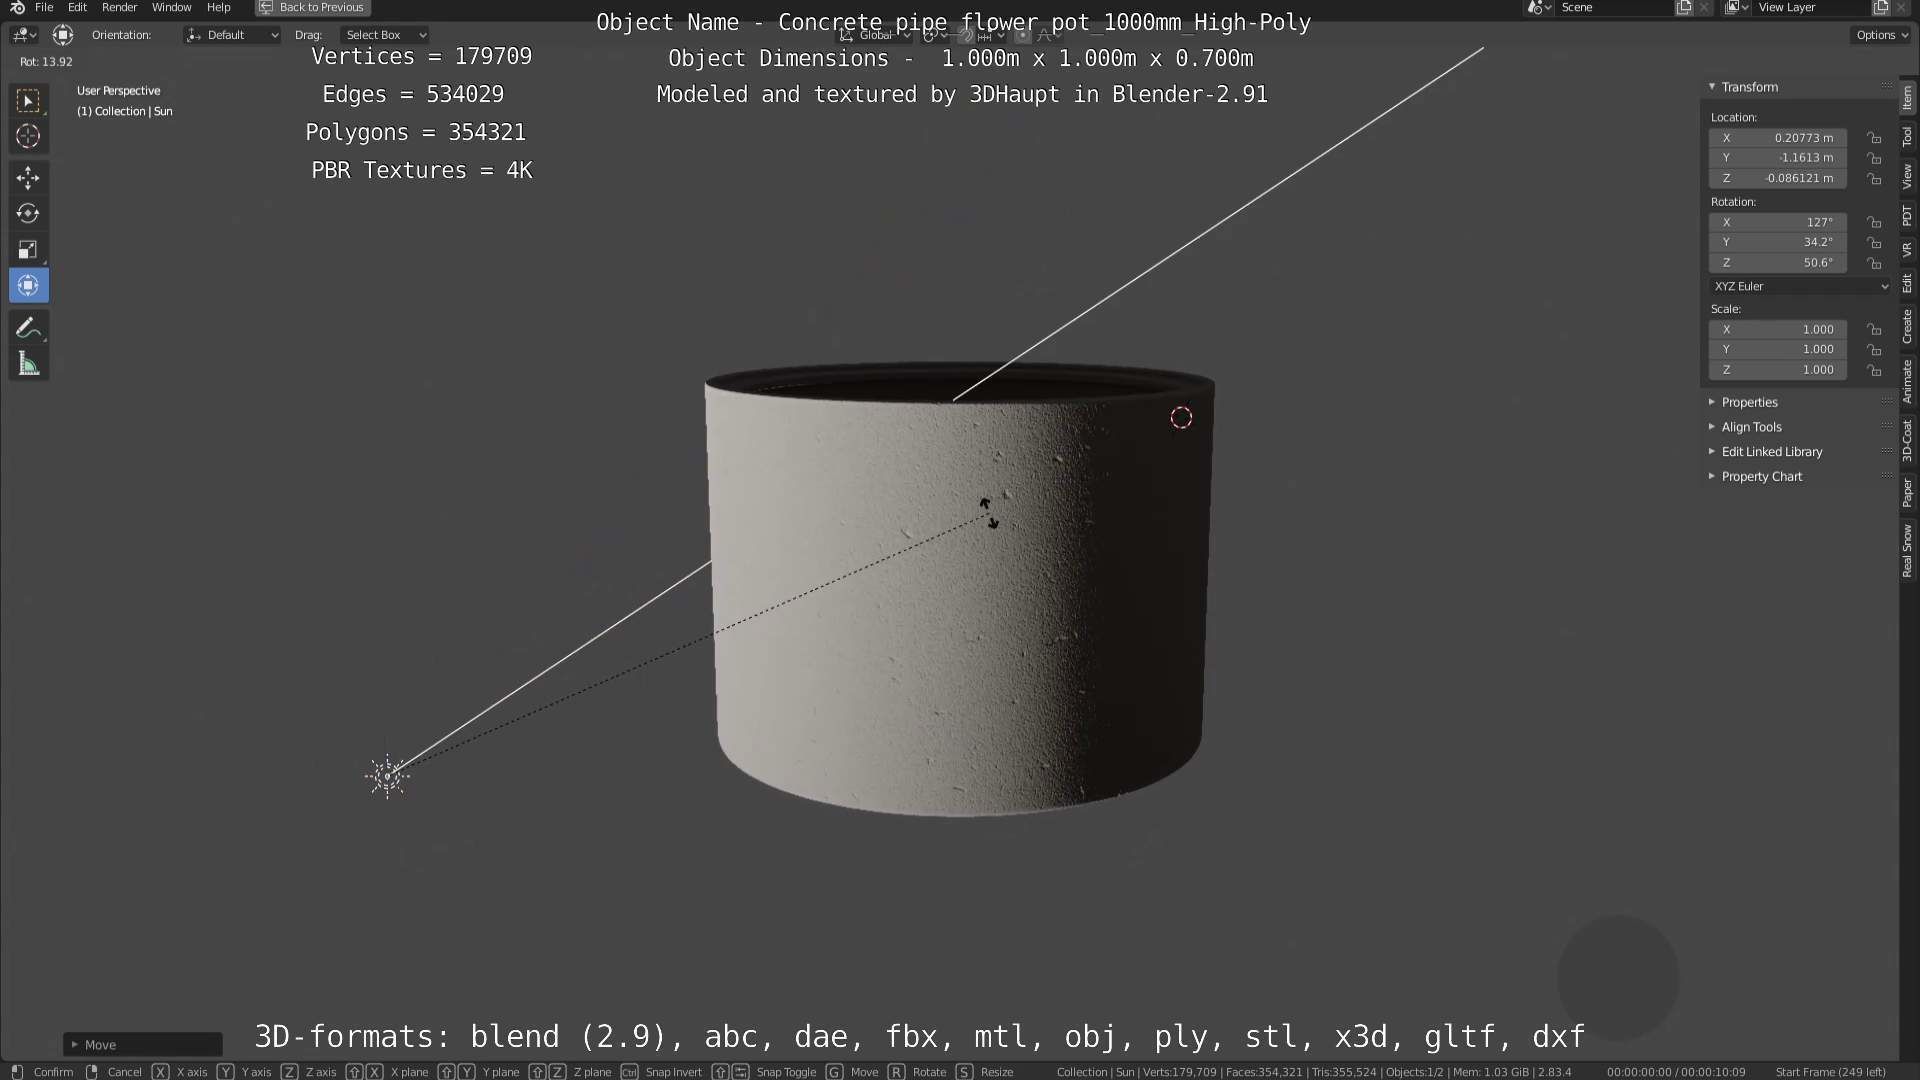The height and width of the screenshot is (1080, 1920).
Task: Lock the Location X value
Action: coord(1874,138)
